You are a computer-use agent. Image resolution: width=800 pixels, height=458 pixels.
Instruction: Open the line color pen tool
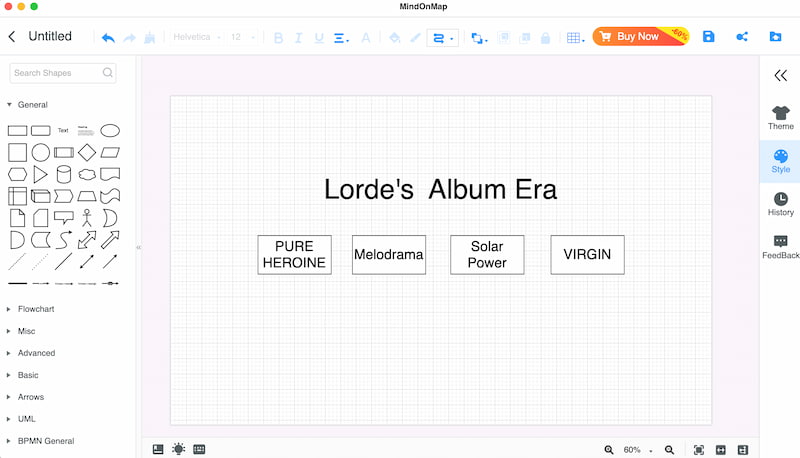pos(415,37)
